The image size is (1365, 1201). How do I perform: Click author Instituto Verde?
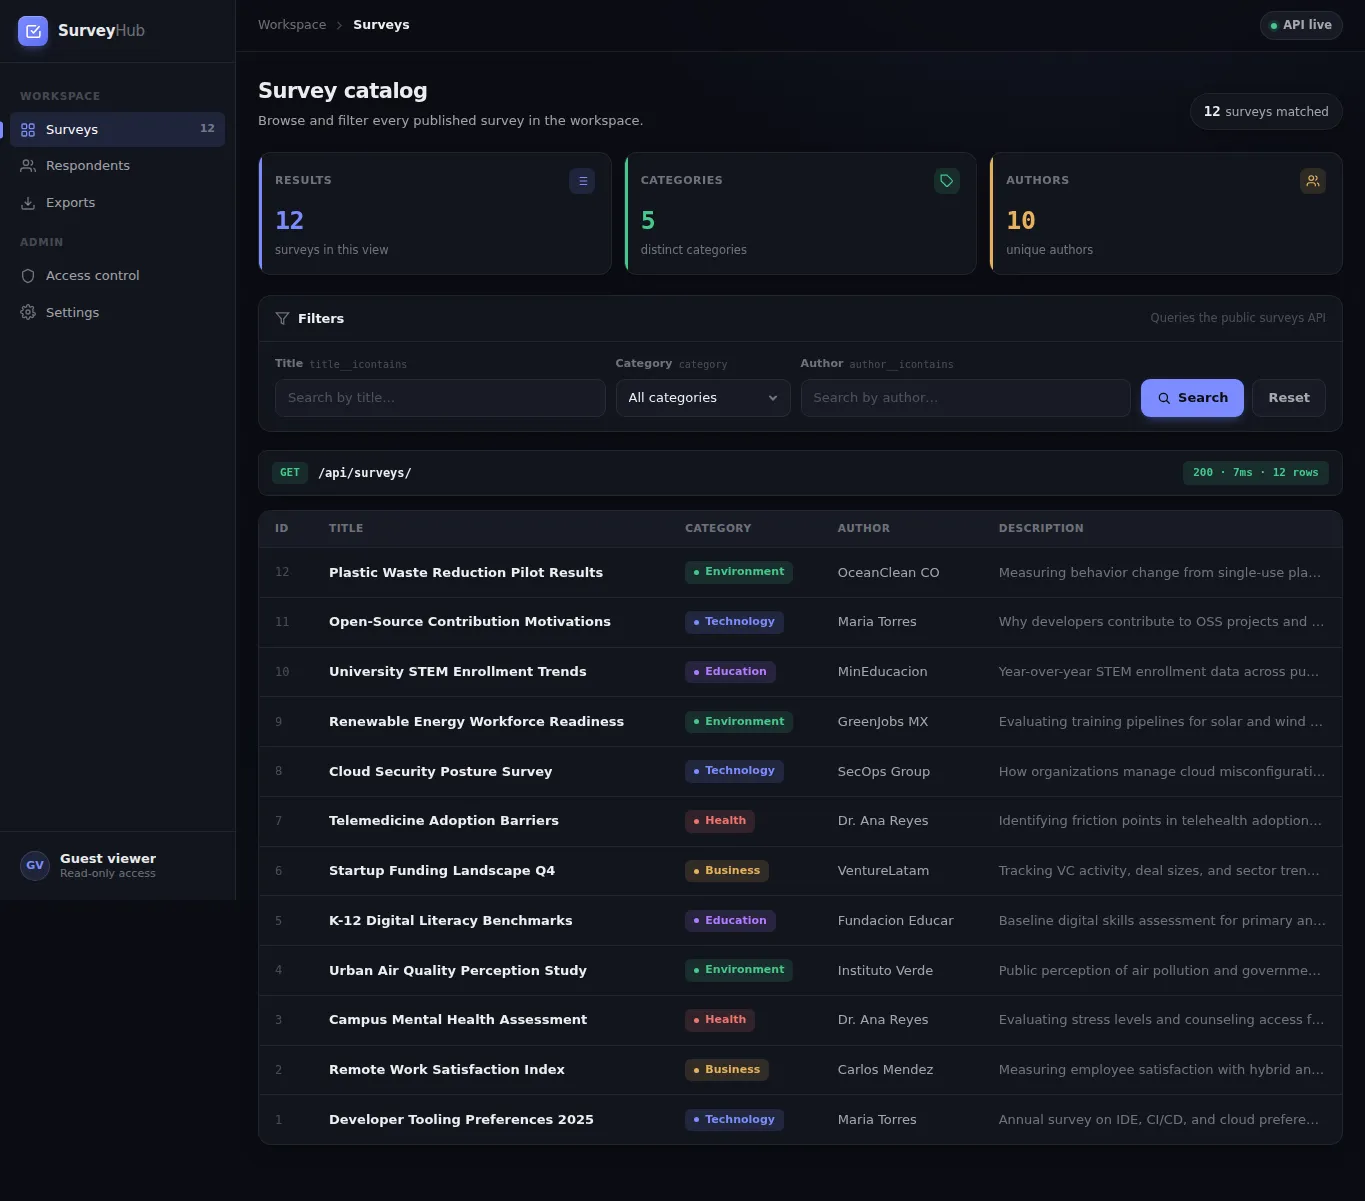885,971
